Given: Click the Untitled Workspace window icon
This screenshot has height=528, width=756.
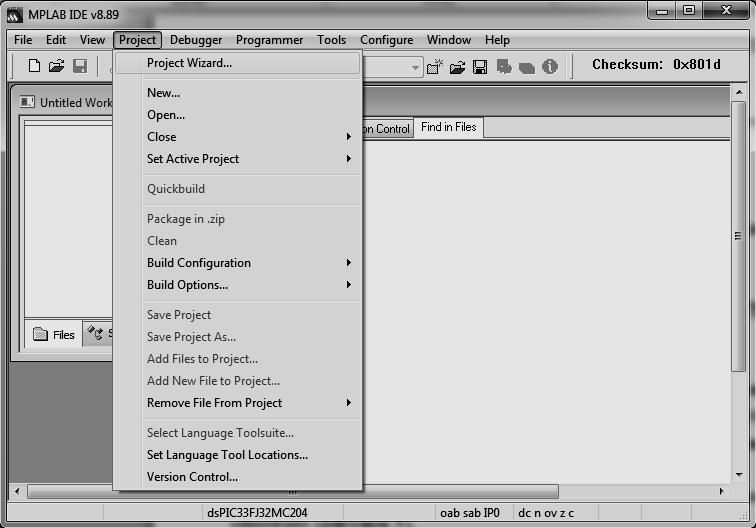Looking at the screenshot, I should [27, 102].
